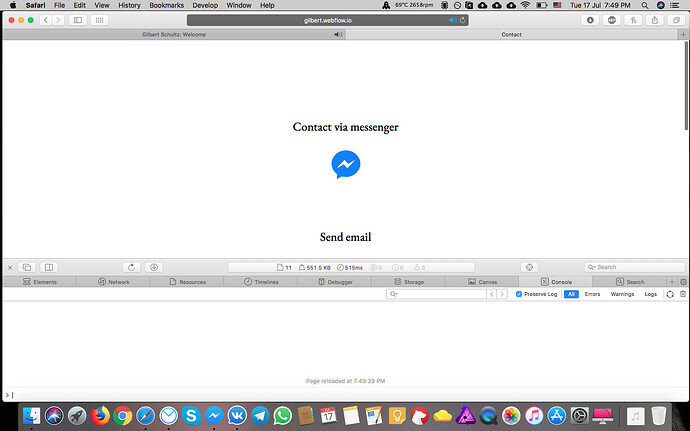This screenshot has width=690, height=431.
Task: Mute audio via the address bar speaker icon
Action: pos(452,20)
